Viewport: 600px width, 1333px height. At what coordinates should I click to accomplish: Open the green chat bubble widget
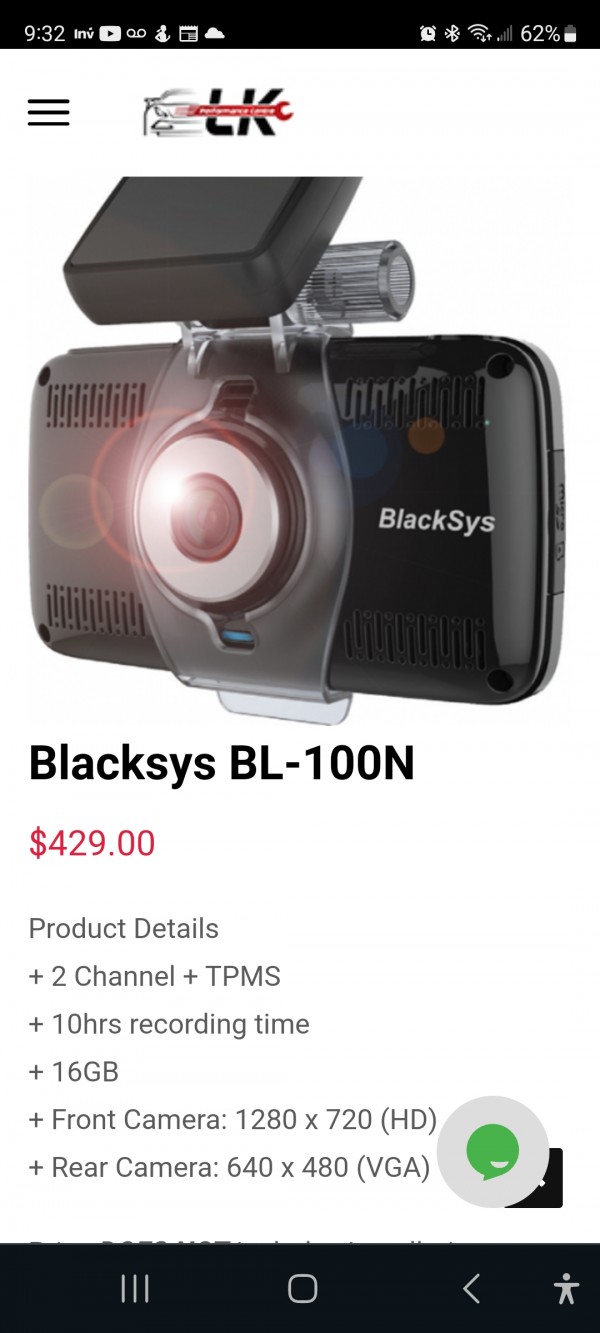pyautogui.click(x=493, y=1152)
